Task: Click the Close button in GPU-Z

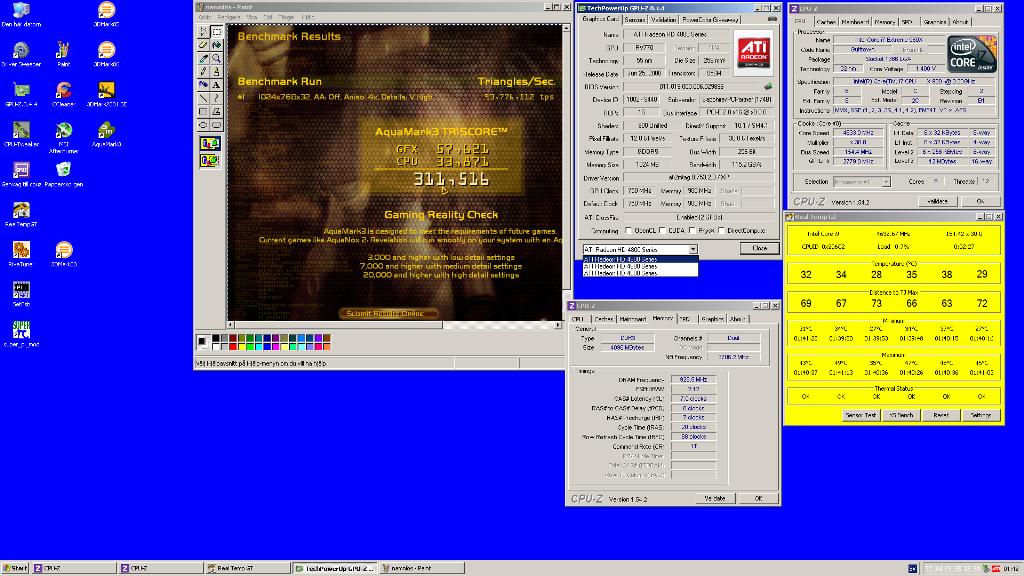Action: 759,248
